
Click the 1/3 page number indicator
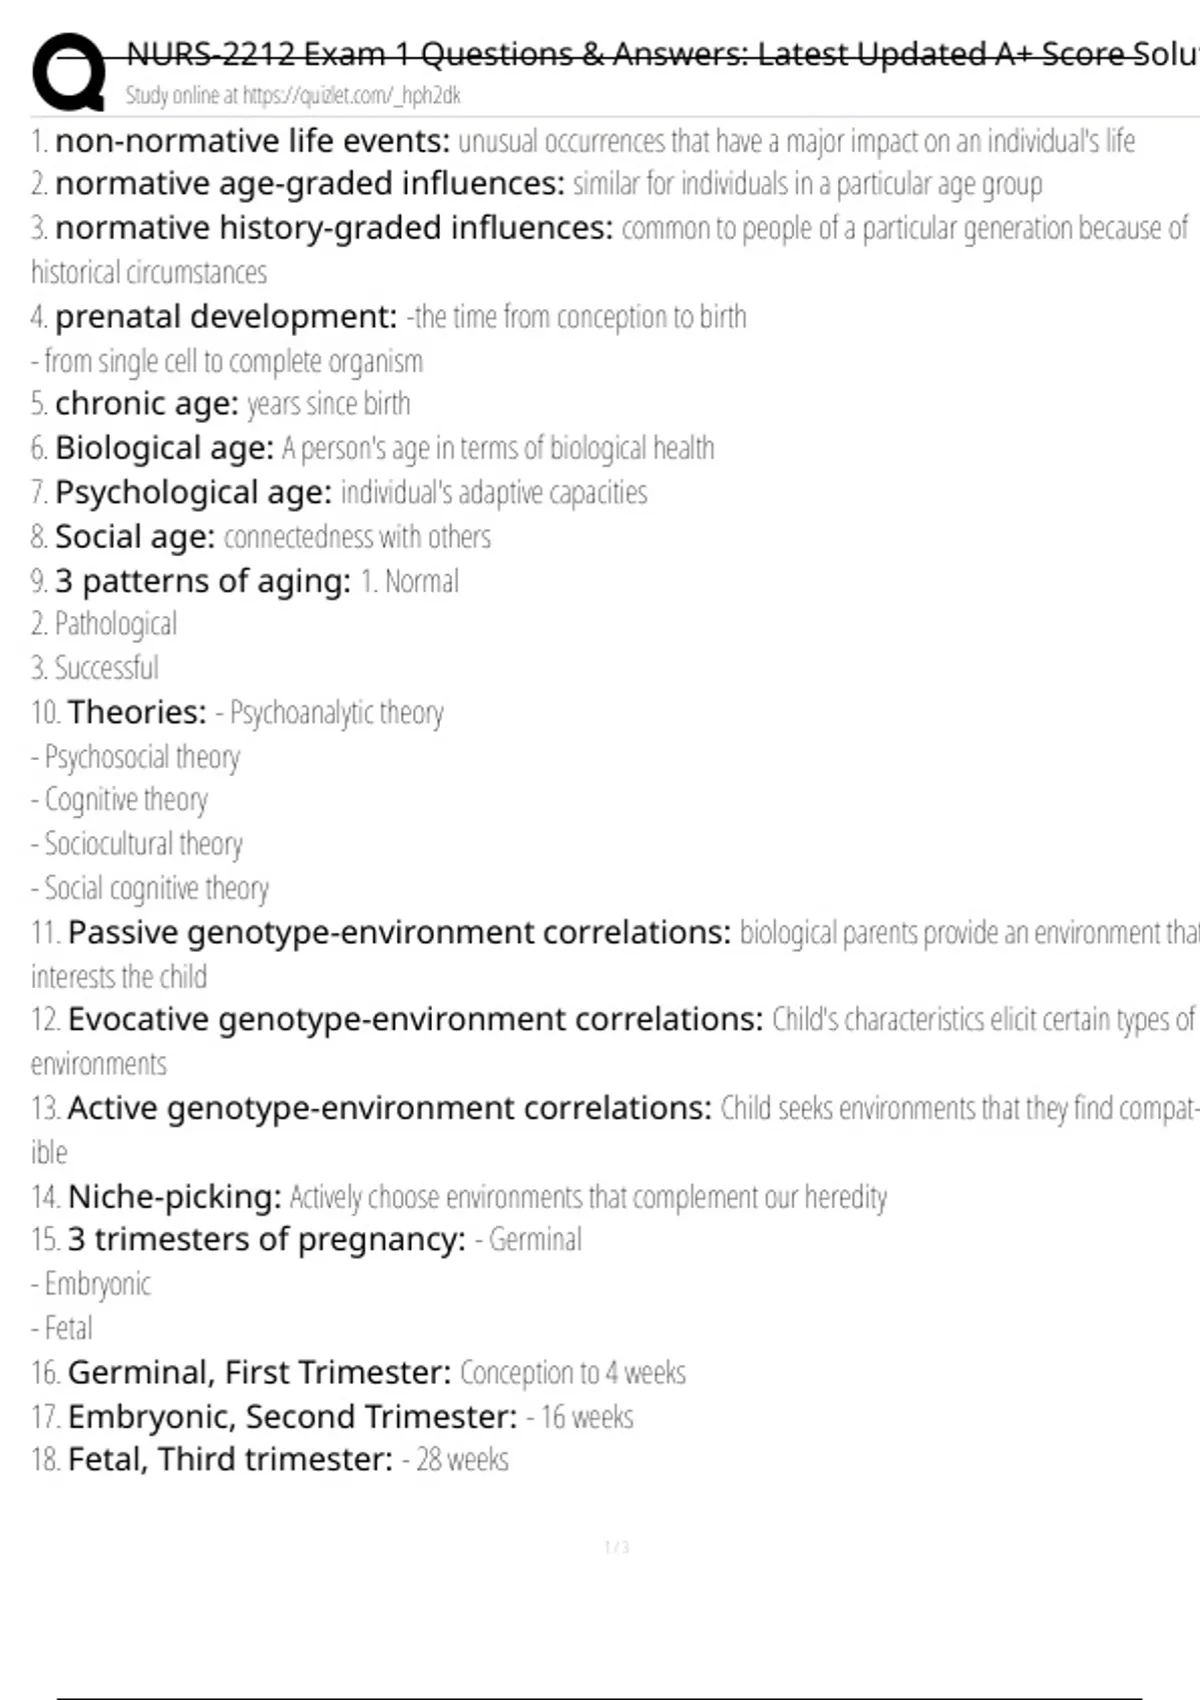(x=617, y=1547)
